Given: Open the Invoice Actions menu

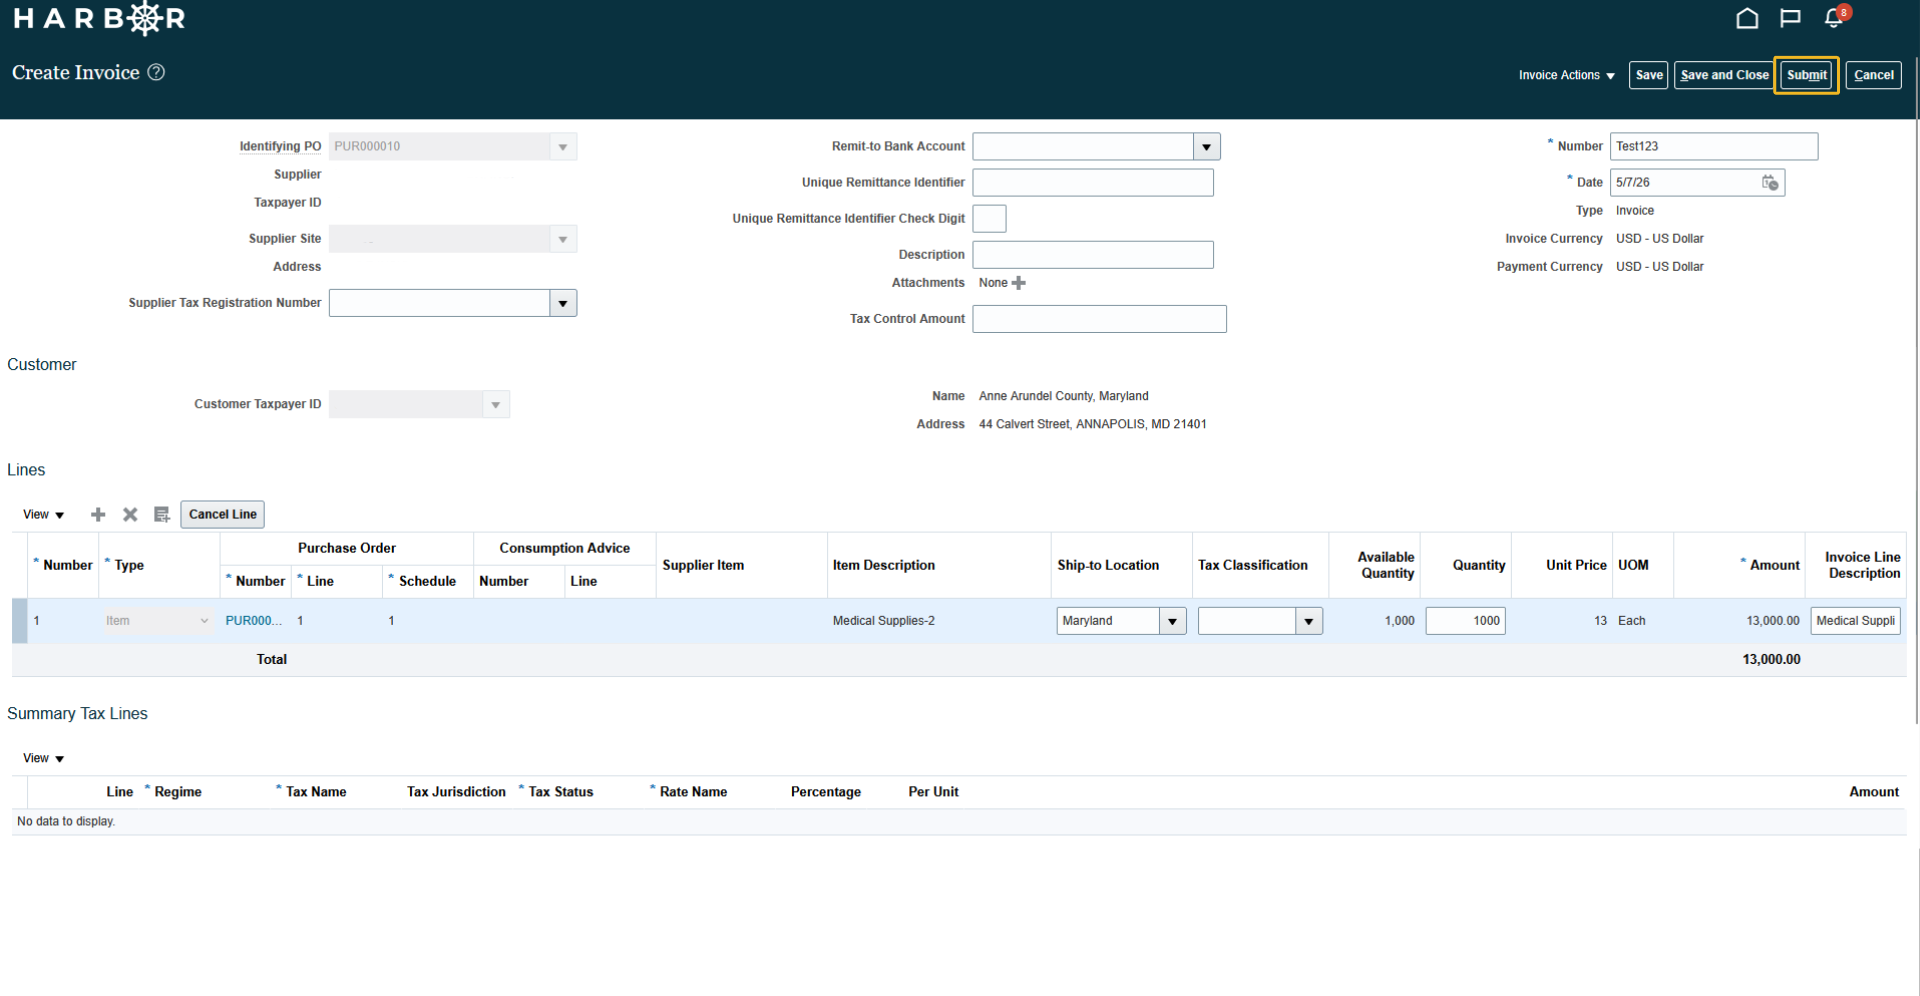Looking at the screenshot, I should point(1566,75).
